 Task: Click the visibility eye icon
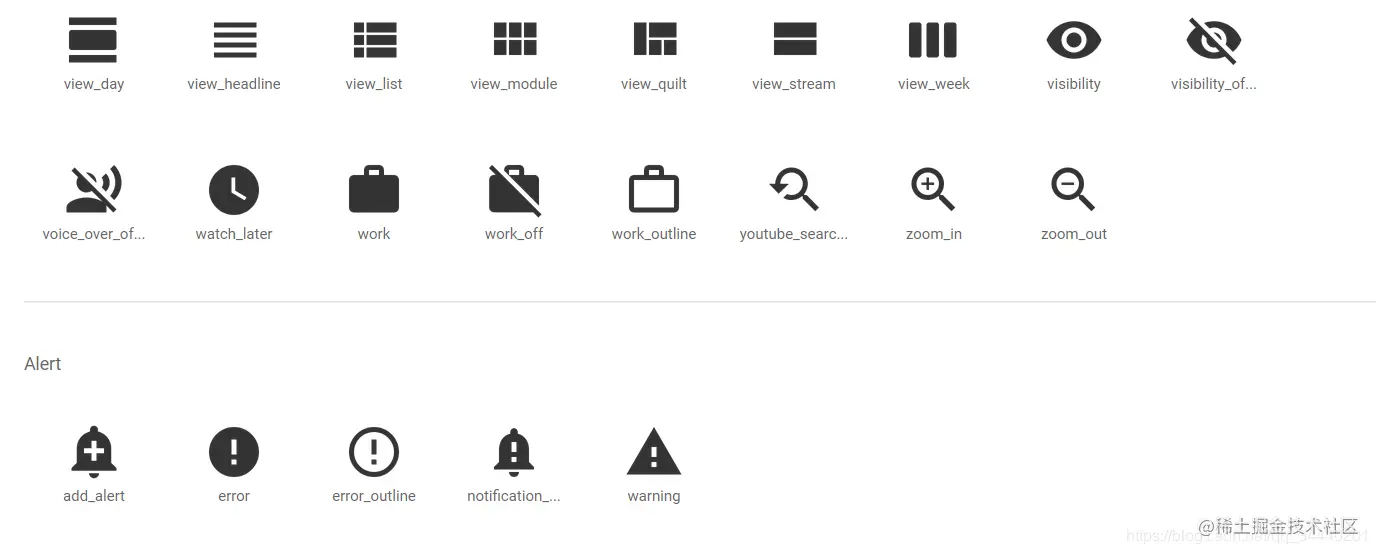[1074, 40]
